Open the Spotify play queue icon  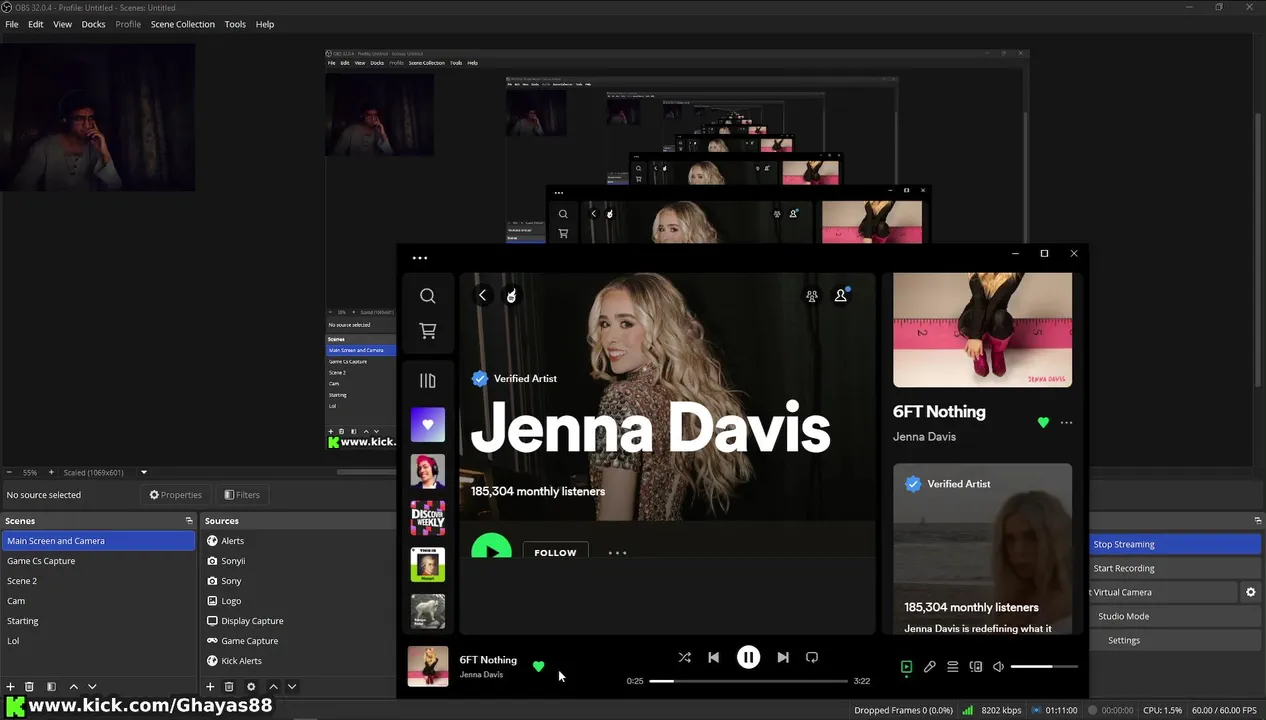pyautogui.click(x=952, y=667)
